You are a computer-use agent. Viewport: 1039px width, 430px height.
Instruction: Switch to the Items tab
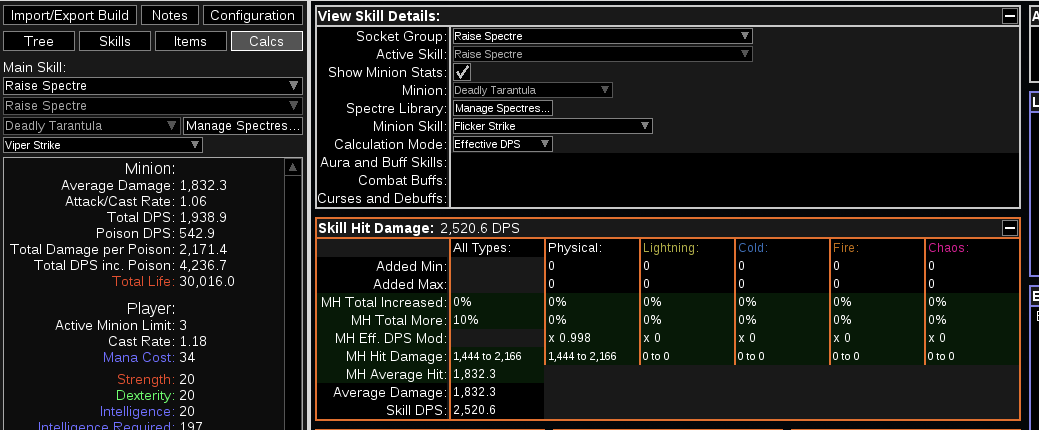(x=190, y=41)
